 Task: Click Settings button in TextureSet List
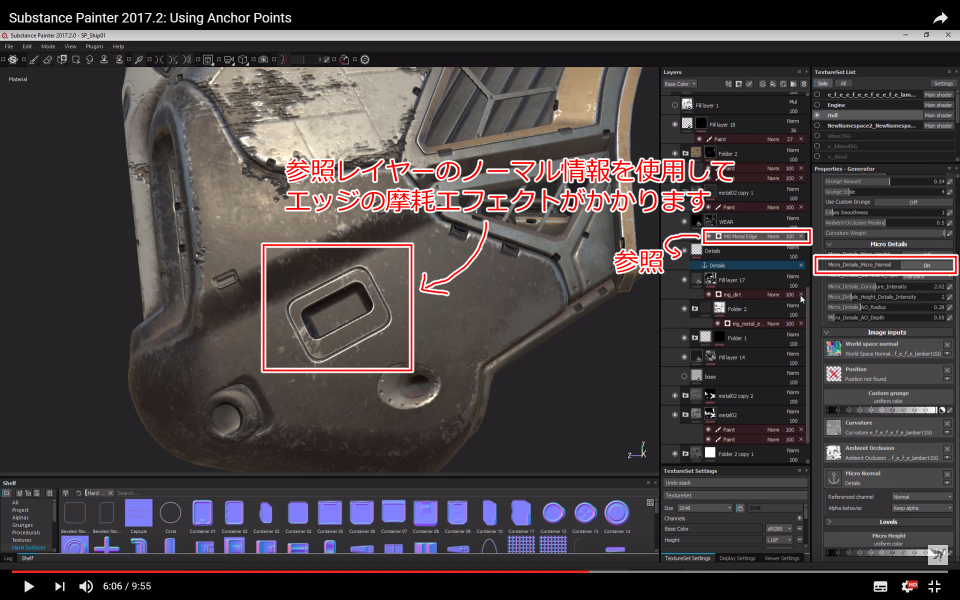943,84
